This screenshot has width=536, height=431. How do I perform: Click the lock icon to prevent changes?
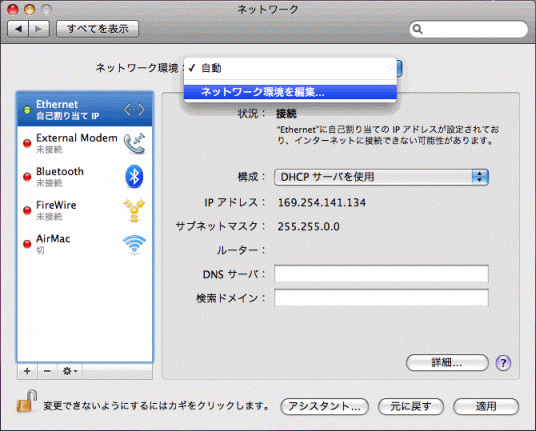click(x=27, y=401)
